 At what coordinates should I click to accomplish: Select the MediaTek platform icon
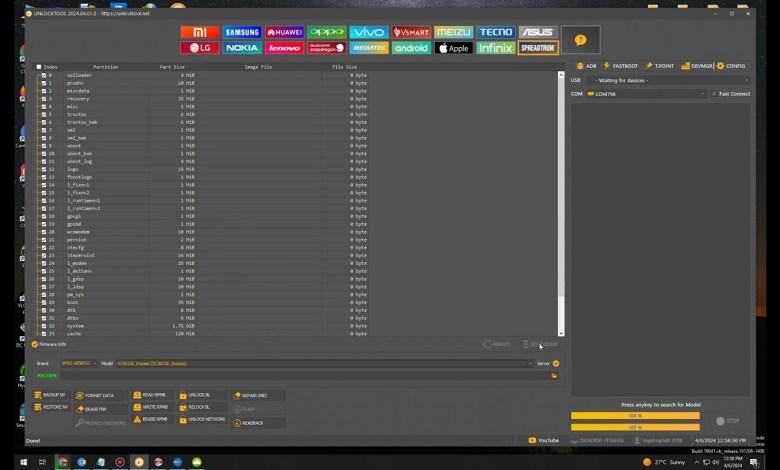pyautogui.click(x=369, y=48)
